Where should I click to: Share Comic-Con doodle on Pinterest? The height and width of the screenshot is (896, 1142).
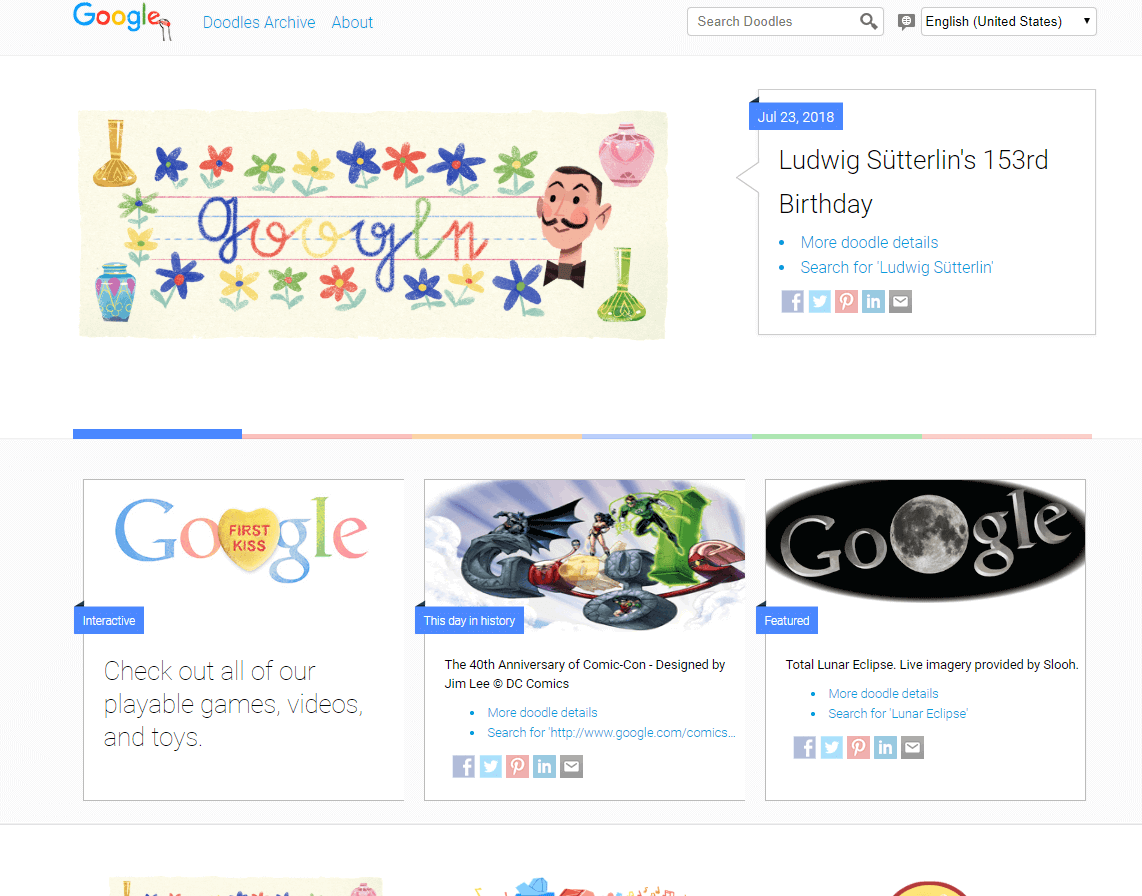pos(517,766)
